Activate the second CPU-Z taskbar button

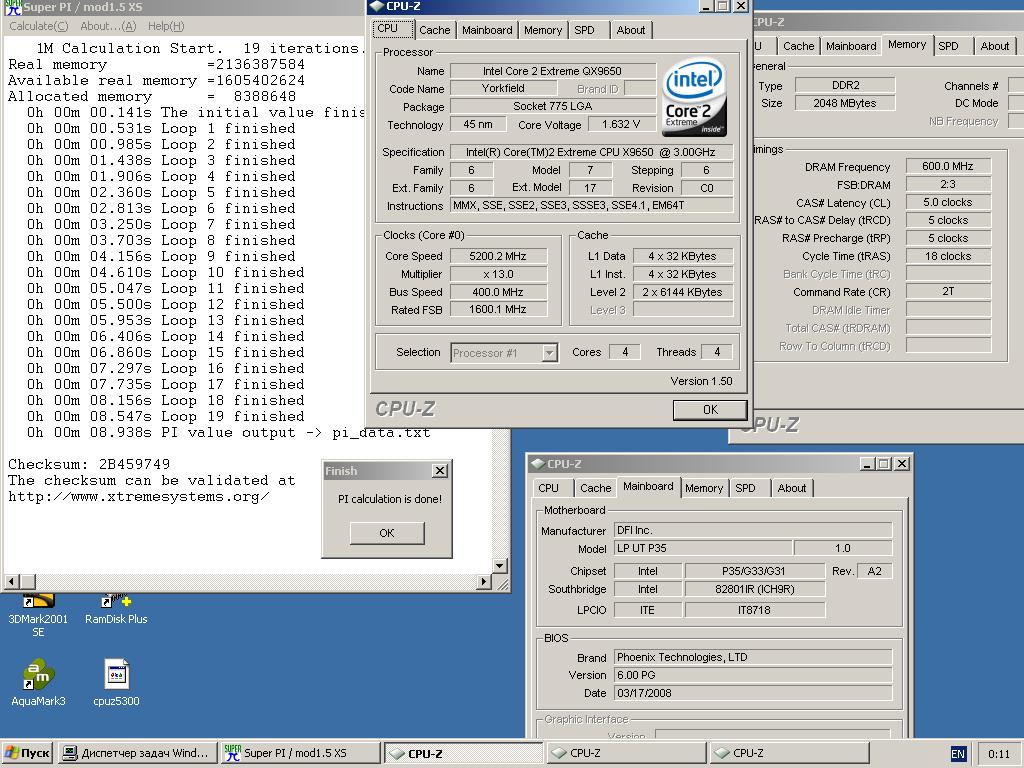click(x=626, y=753)
